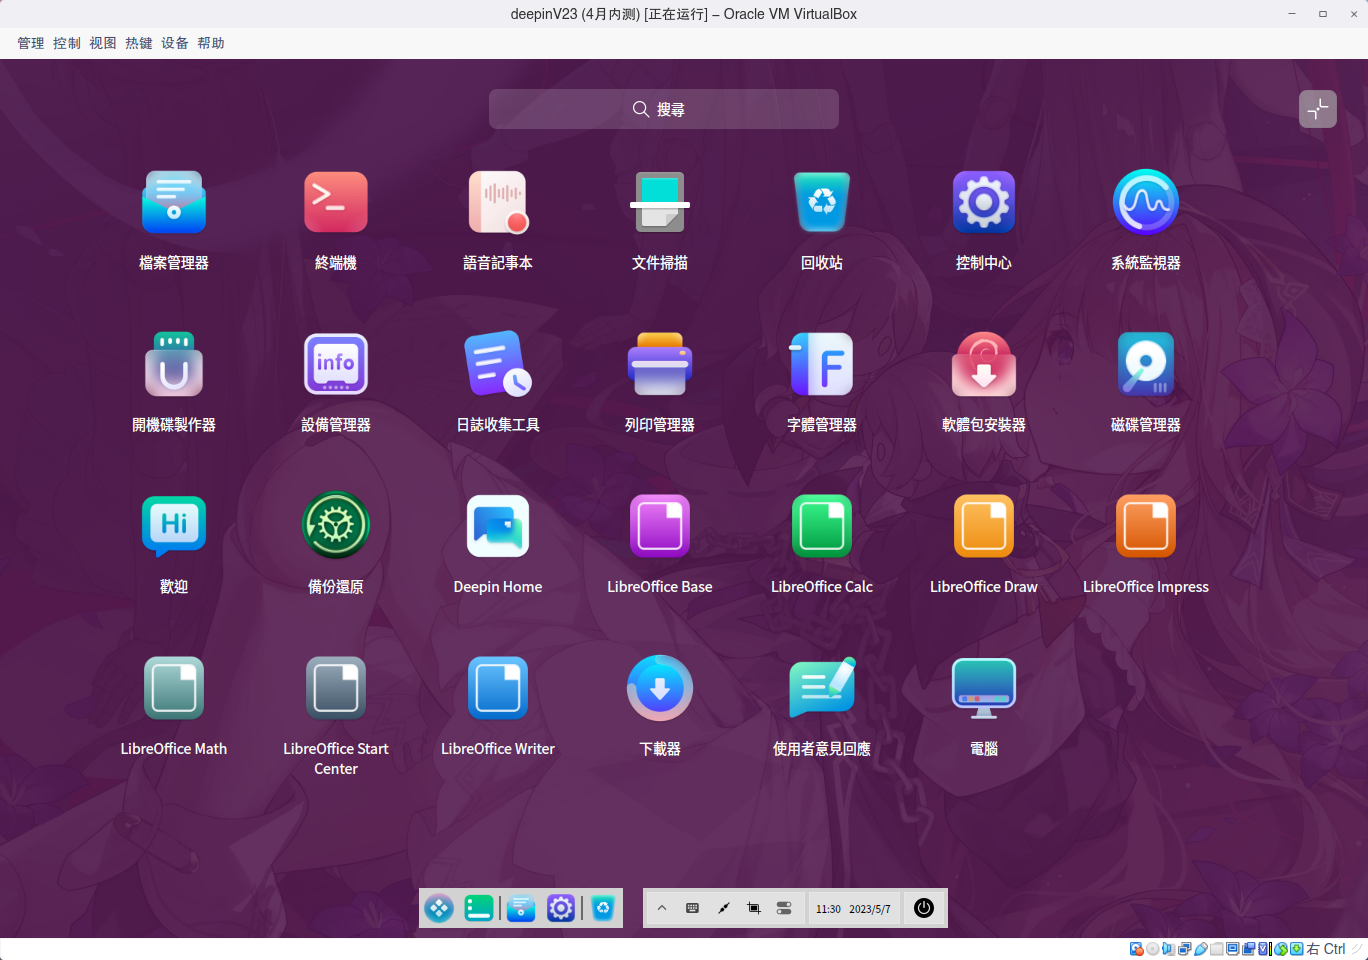This screenshot has height=960, width=1368.
Task: Start the 語音記事本 voice notes app
Action: [x=498, y=202]
